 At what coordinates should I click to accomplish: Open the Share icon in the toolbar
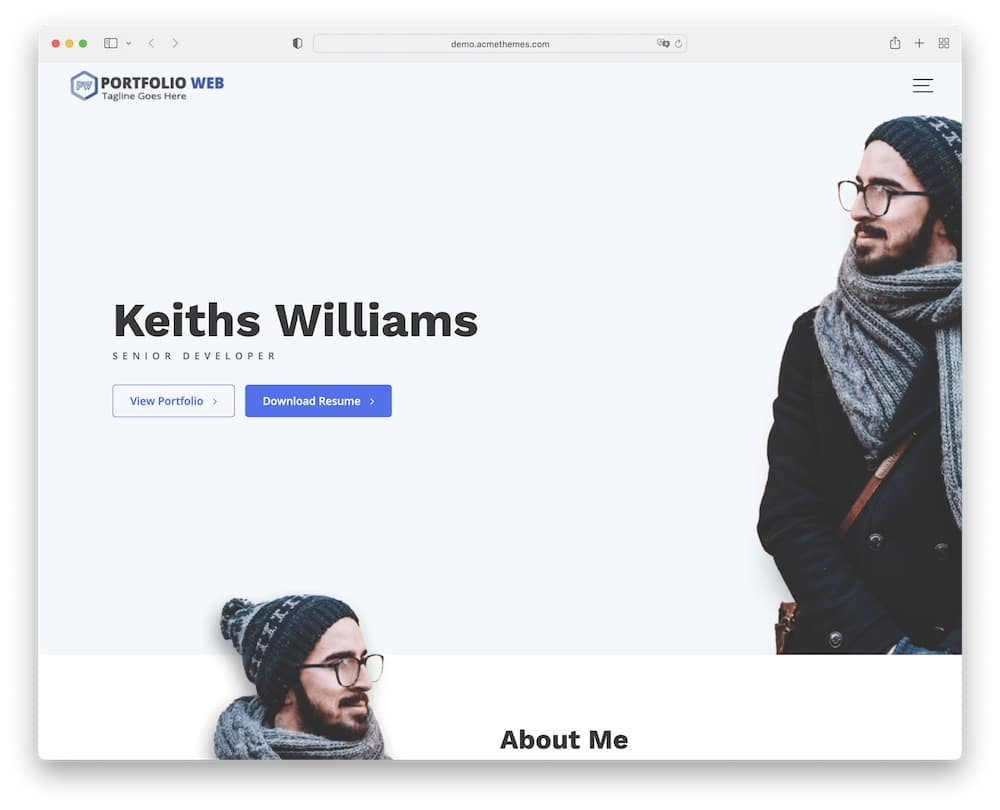tap(895, 43)
